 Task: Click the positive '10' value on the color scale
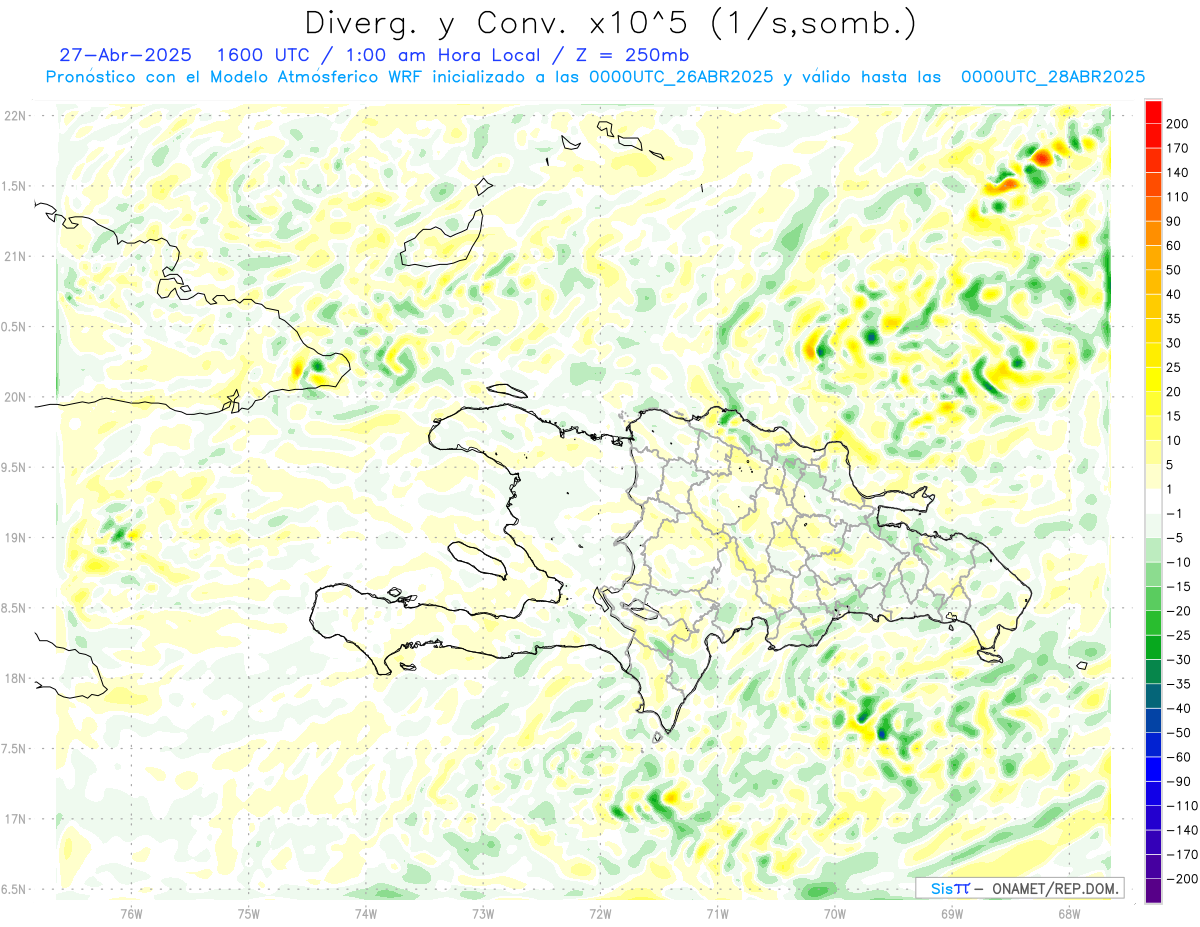click(1175, 440)
